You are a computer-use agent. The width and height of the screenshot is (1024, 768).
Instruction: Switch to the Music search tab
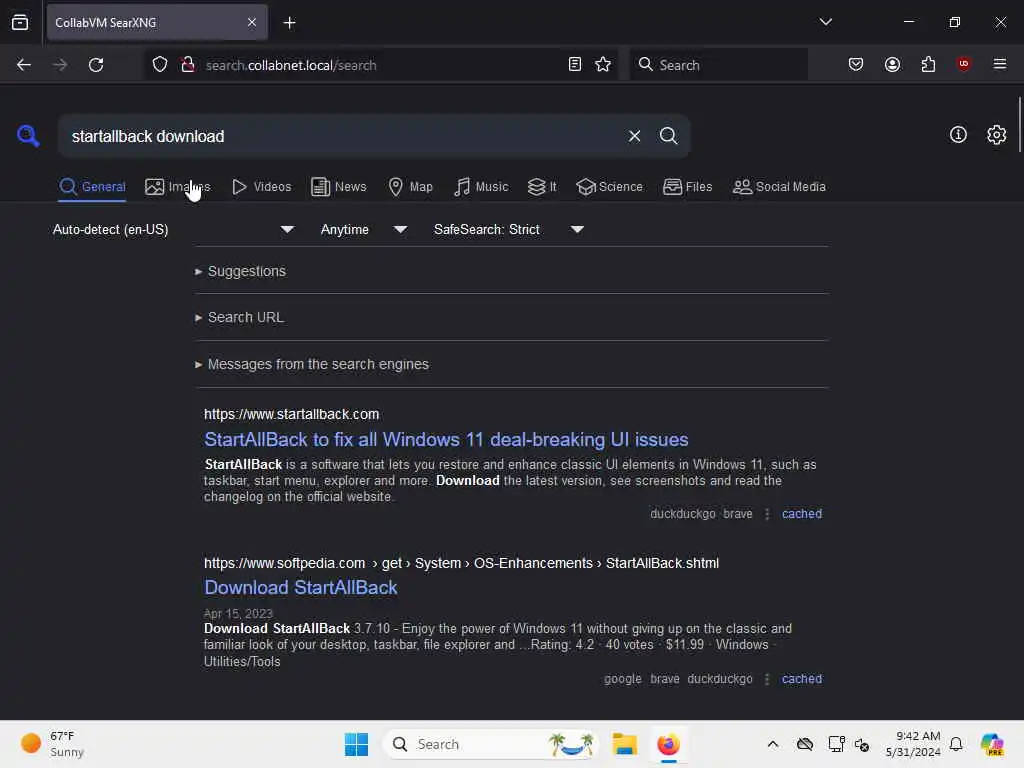481,187
